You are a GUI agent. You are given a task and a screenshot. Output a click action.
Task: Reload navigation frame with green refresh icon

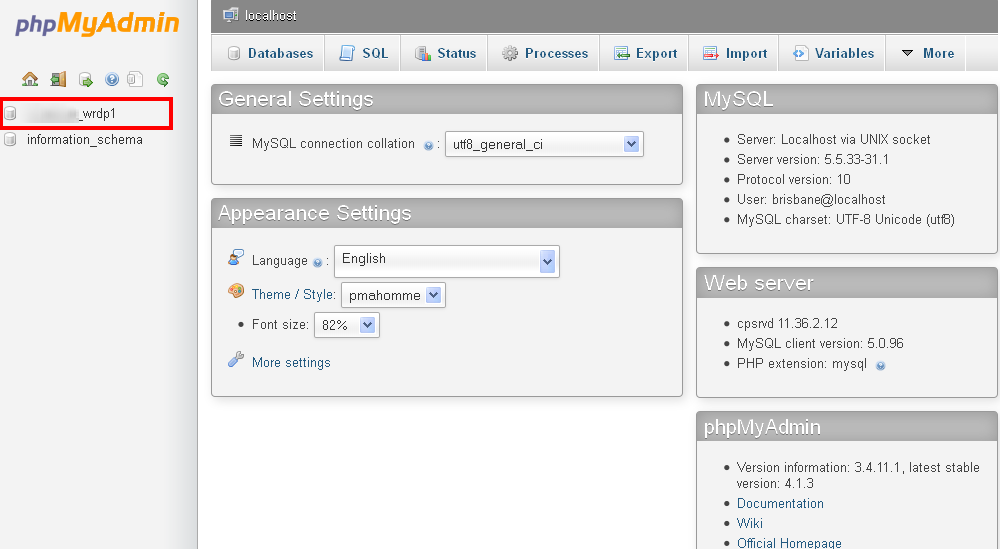[163, 80]
